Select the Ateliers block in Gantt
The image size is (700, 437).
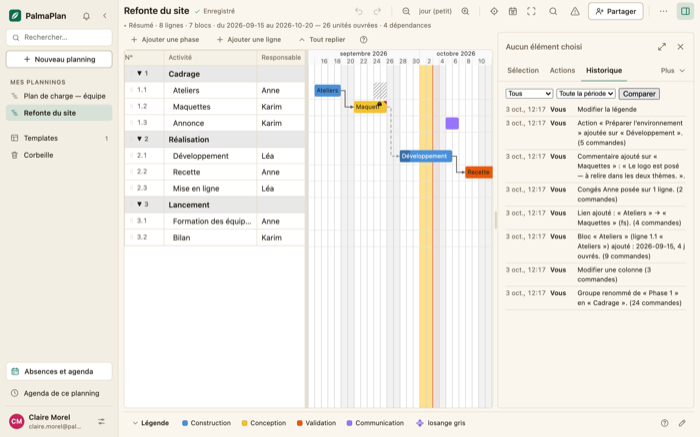328,91
